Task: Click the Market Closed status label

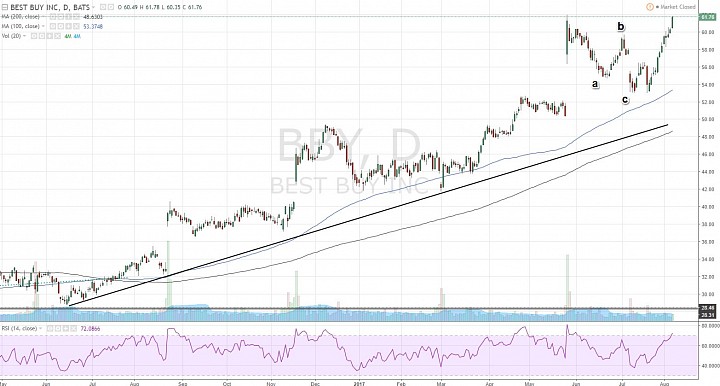Action: point(678,7)
